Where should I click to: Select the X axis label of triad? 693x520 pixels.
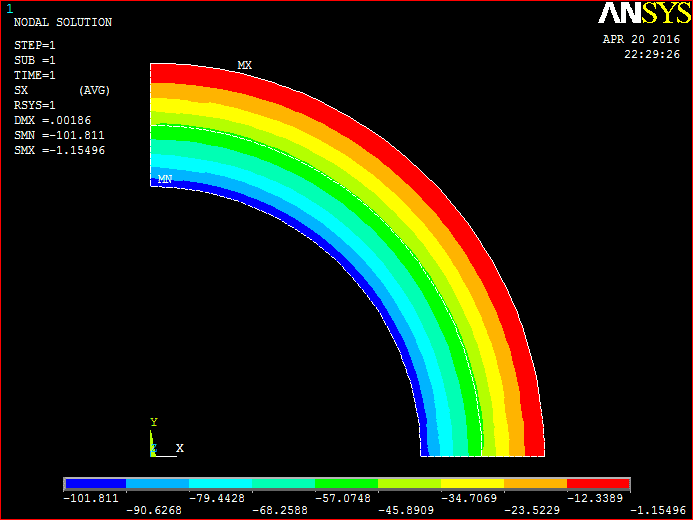point(180,448)
